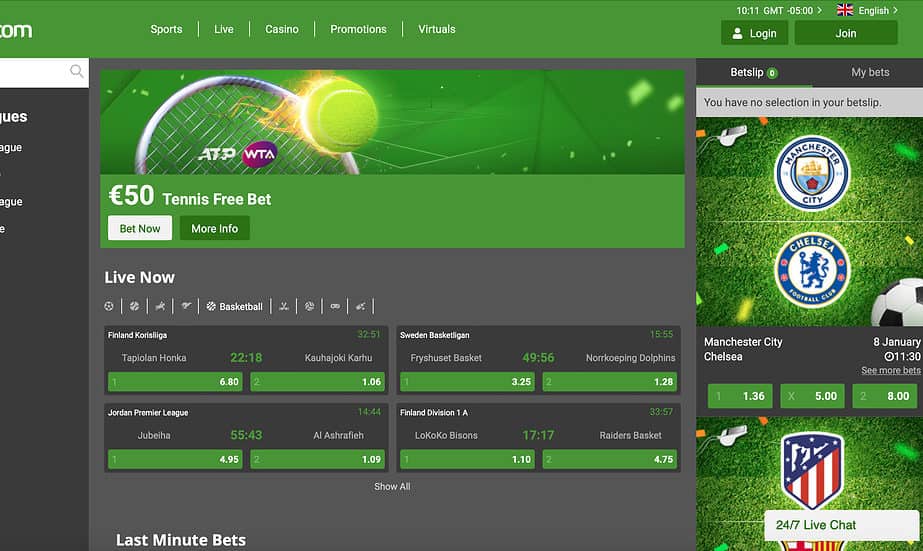
Task: Bet on Chelsea win at odds 8.00
Action: coord(885,396)
